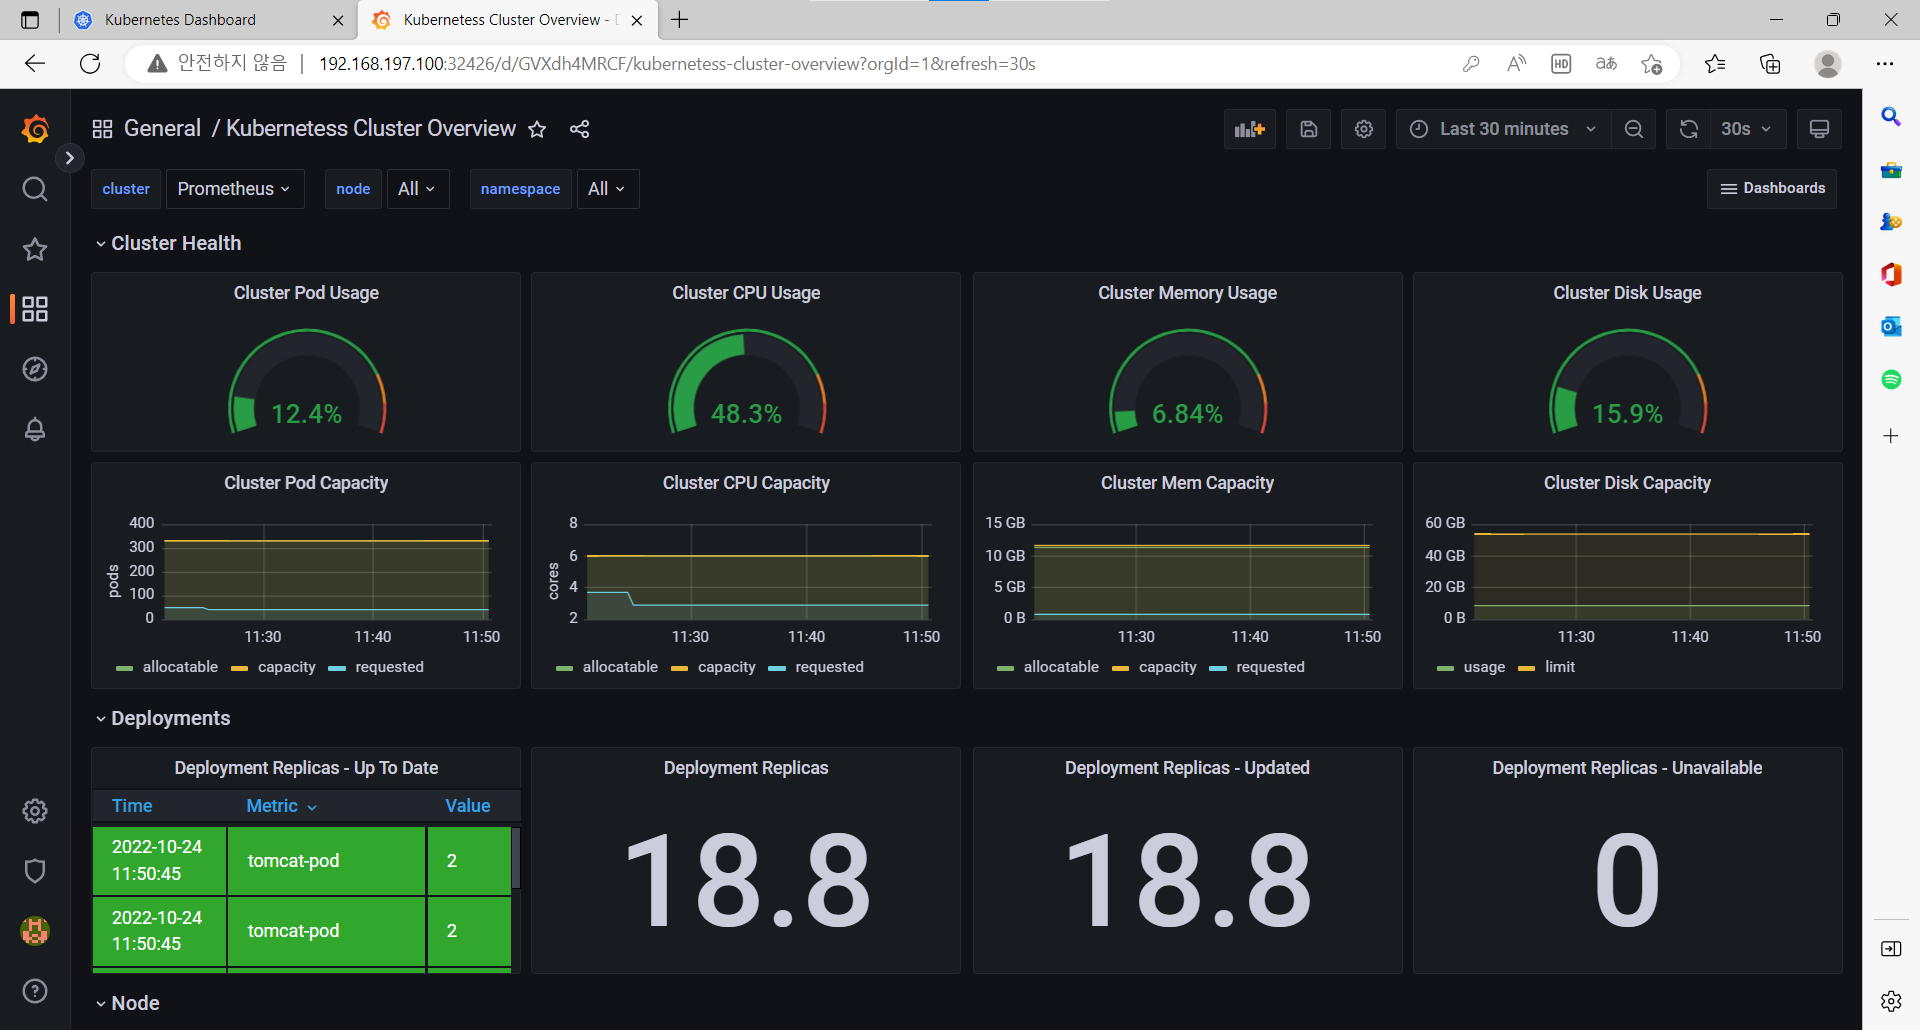Open the Search dashboards icon in sidebar

pos(35,189)
